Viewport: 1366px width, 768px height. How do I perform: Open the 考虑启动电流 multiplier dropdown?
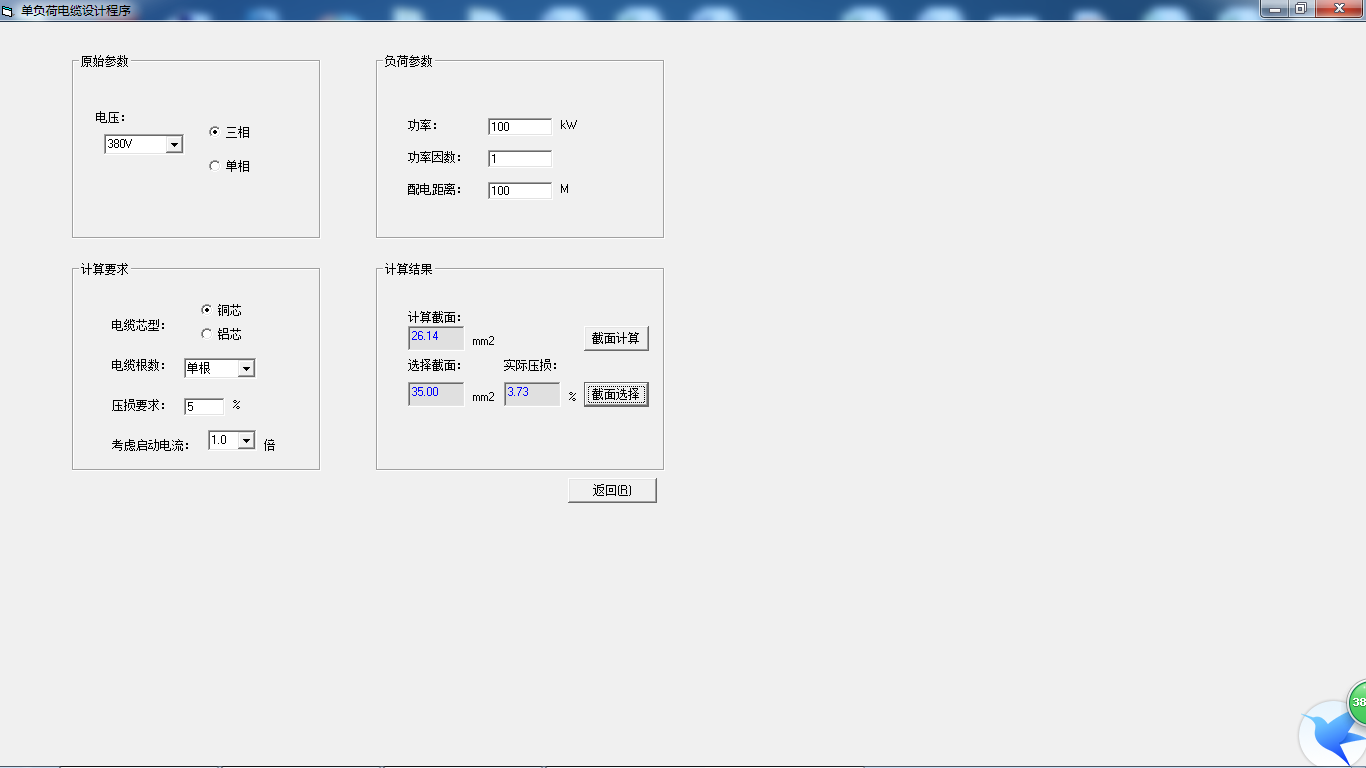pos(246,441)
